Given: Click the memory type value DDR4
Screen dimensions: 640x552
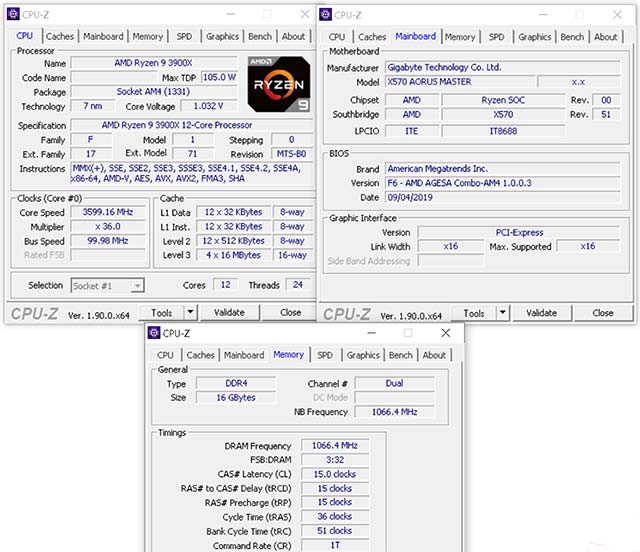Looking at the screenshot, I should coord(236,383).
